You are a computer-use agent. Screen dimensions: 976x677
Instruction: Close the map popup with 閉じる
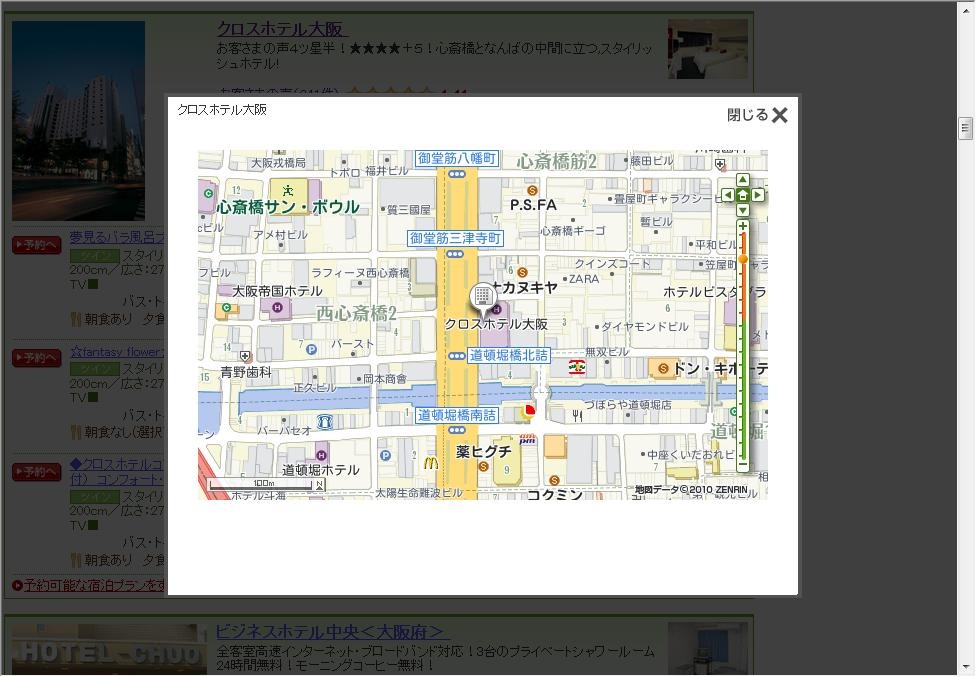(757, 115)
